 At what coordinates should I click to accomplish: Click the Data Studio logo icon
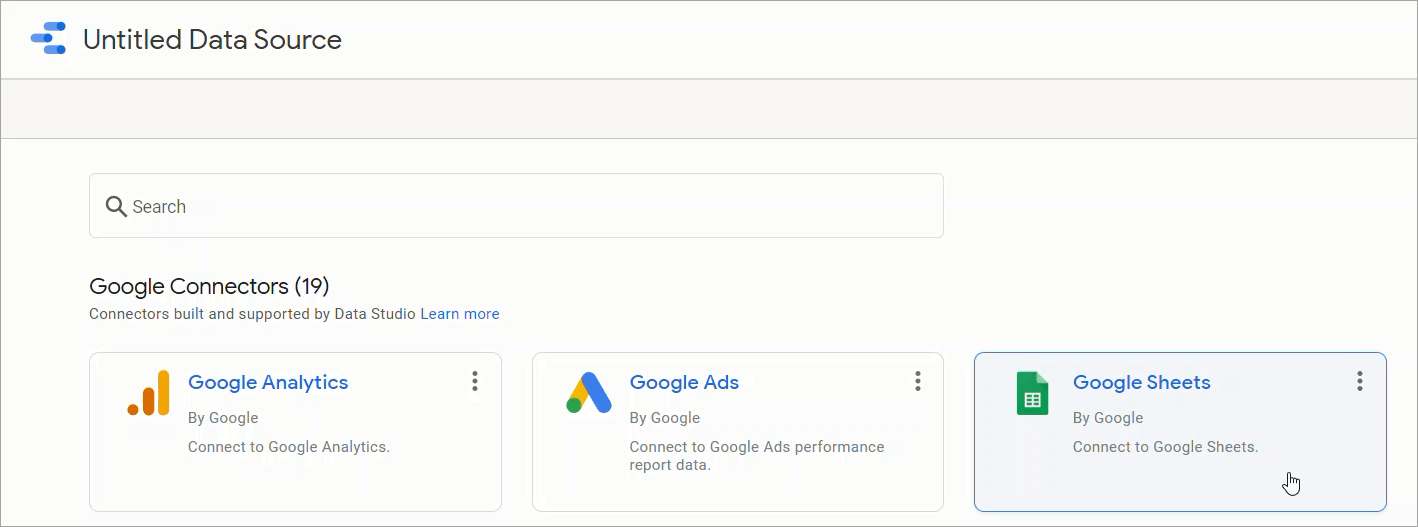(x=48, y=39)
